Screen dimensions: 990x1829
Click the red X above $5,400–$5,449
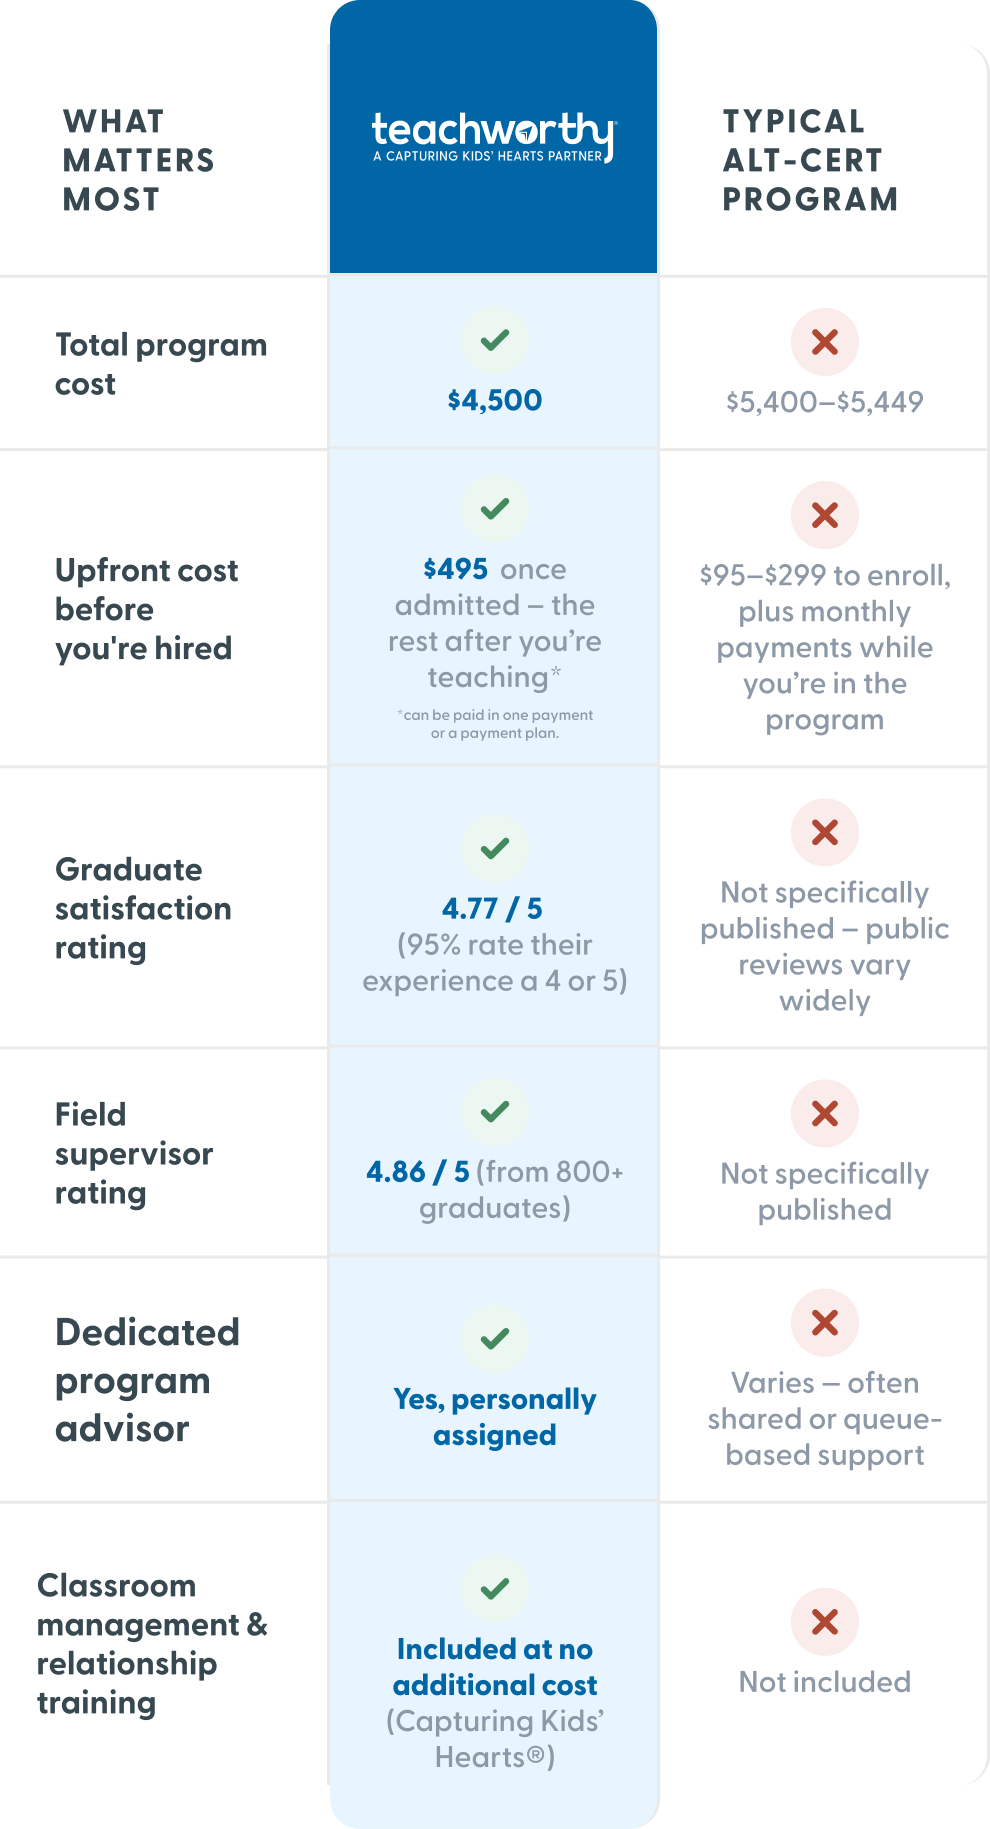point(825,342)
